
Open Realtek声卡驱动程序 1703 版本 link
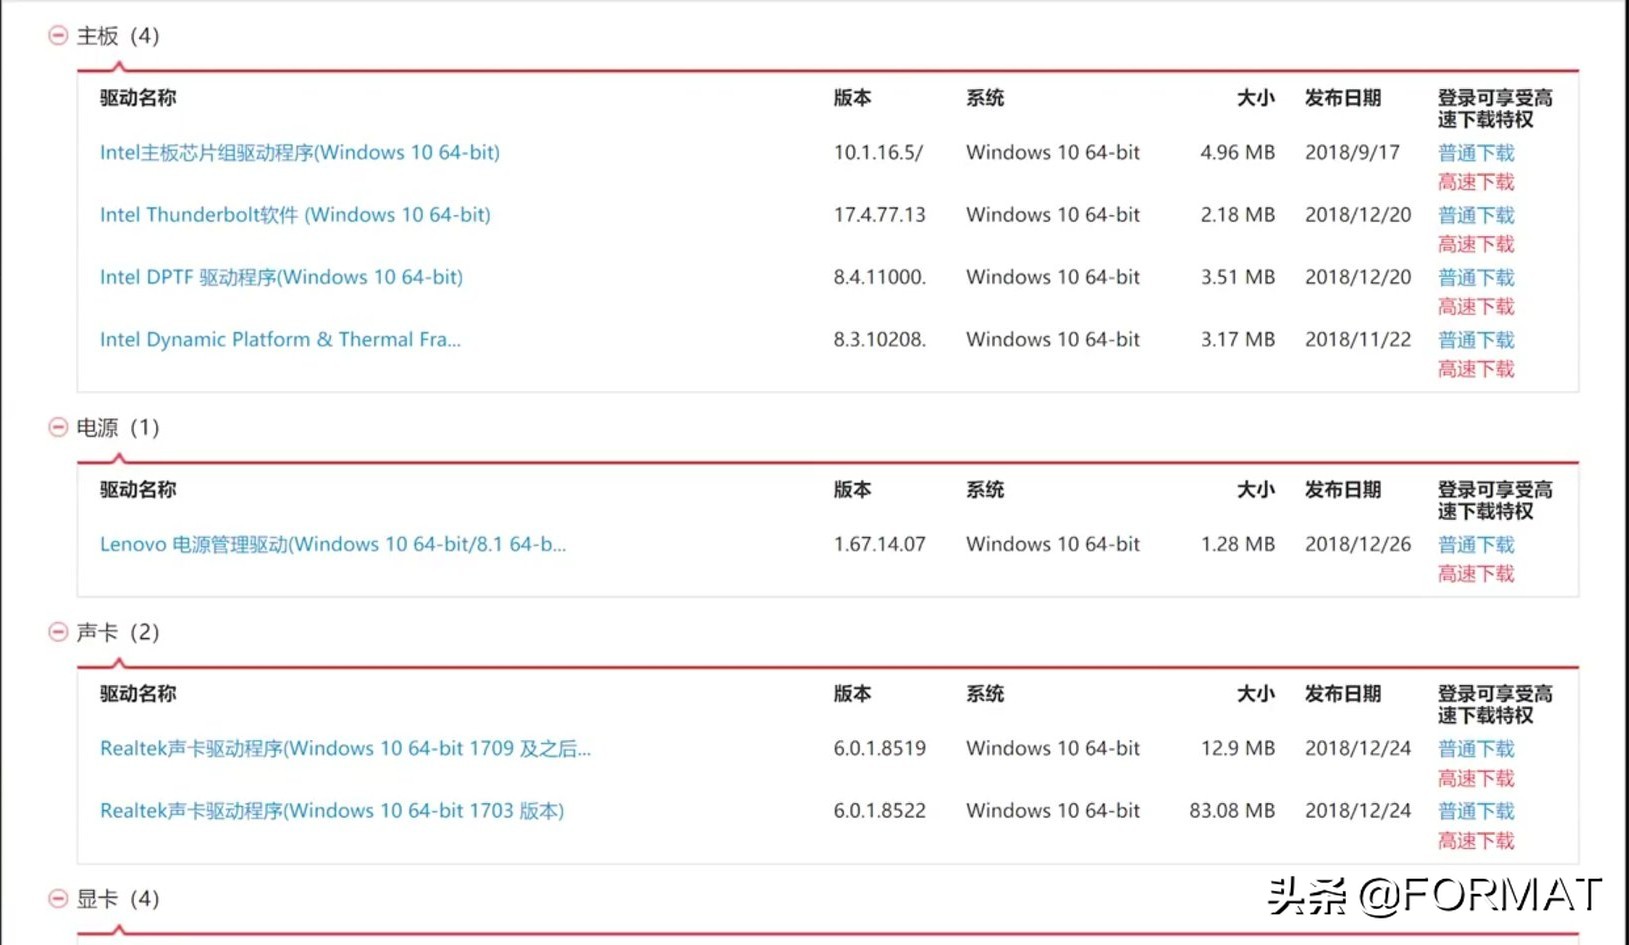tap(331, 811)
